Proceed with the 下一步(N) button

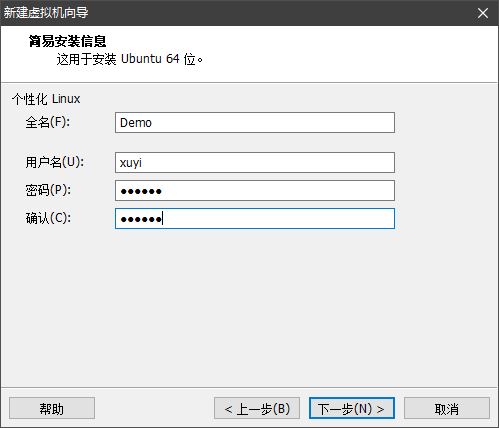click(x=352, y=408)
